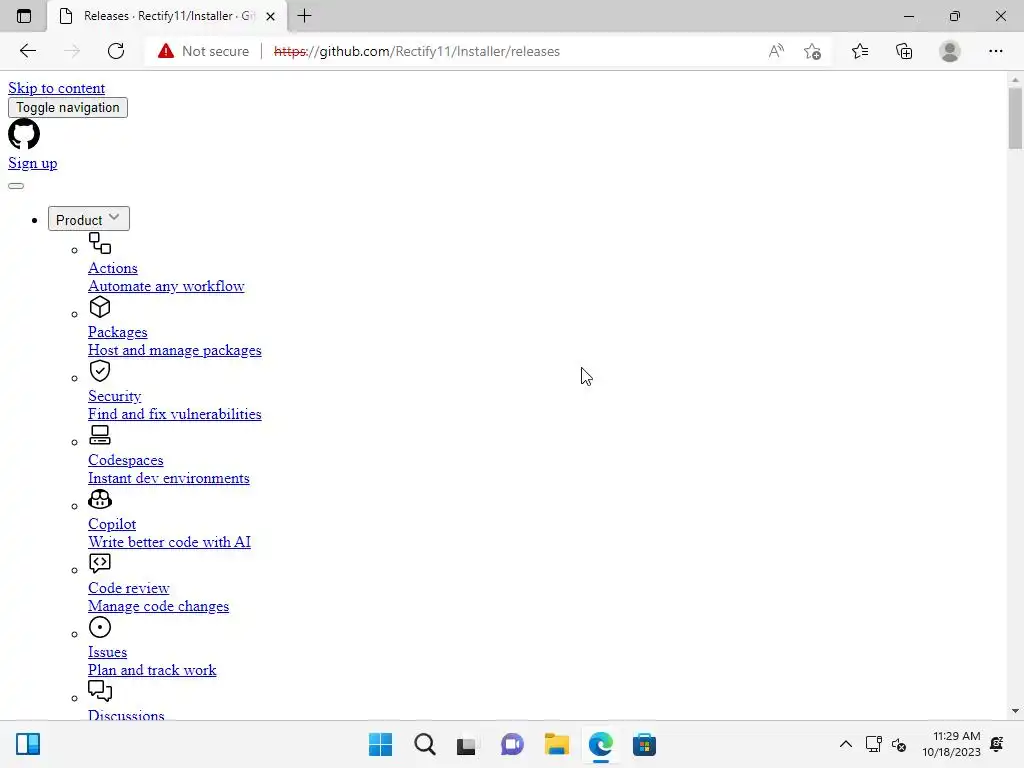Click the small empty button below Sign up
The height and width of the screenshot is (768, 1024).
16,185
